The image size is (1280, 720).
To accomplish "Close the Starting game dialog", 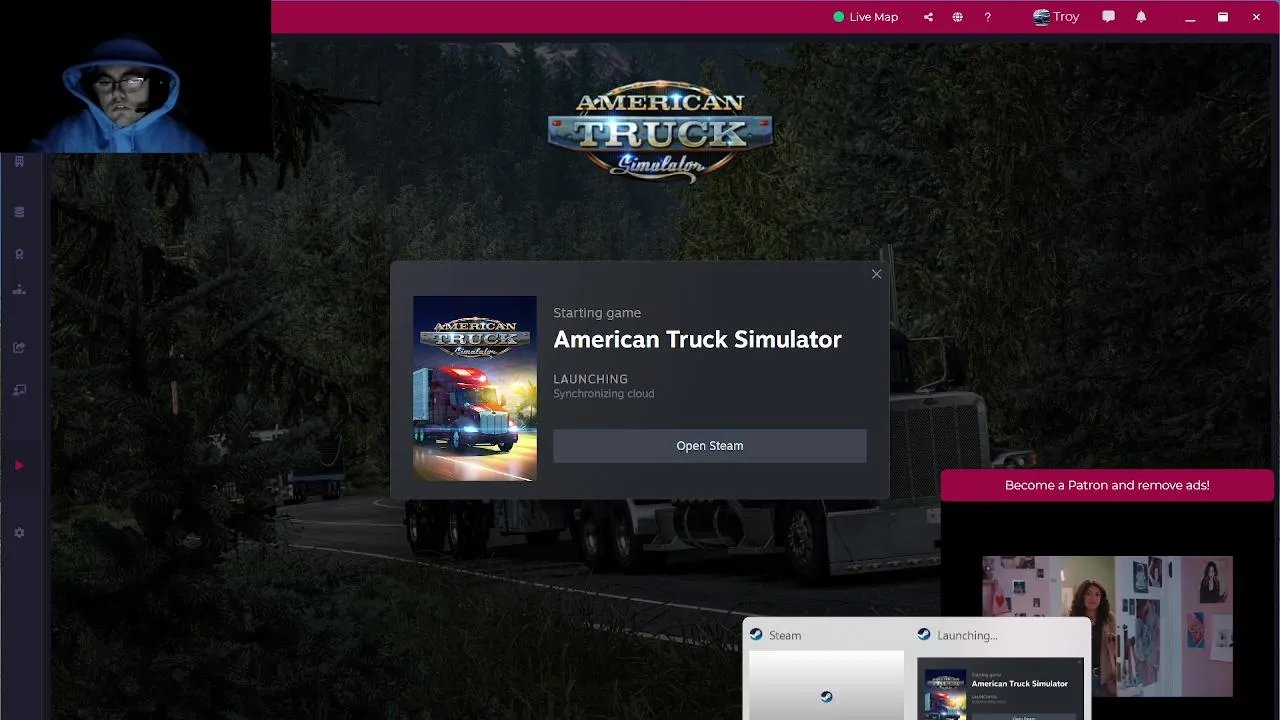I will point(876,274).
